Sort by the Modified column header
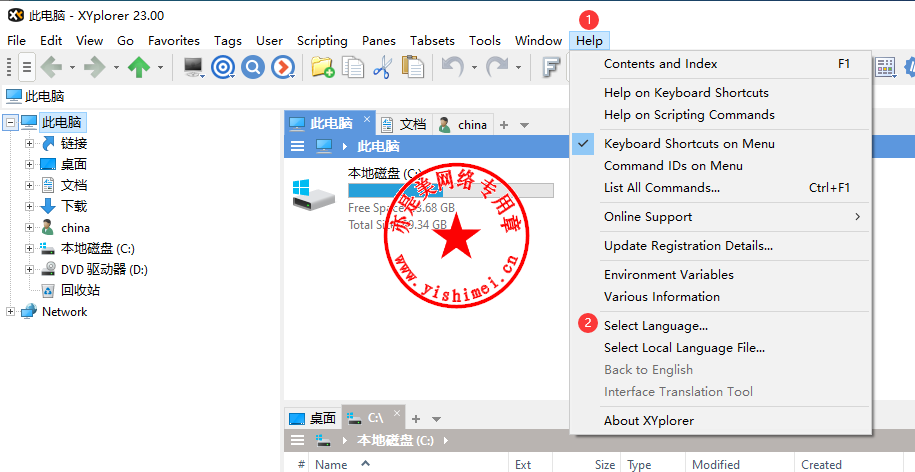 tap(715, 464)
